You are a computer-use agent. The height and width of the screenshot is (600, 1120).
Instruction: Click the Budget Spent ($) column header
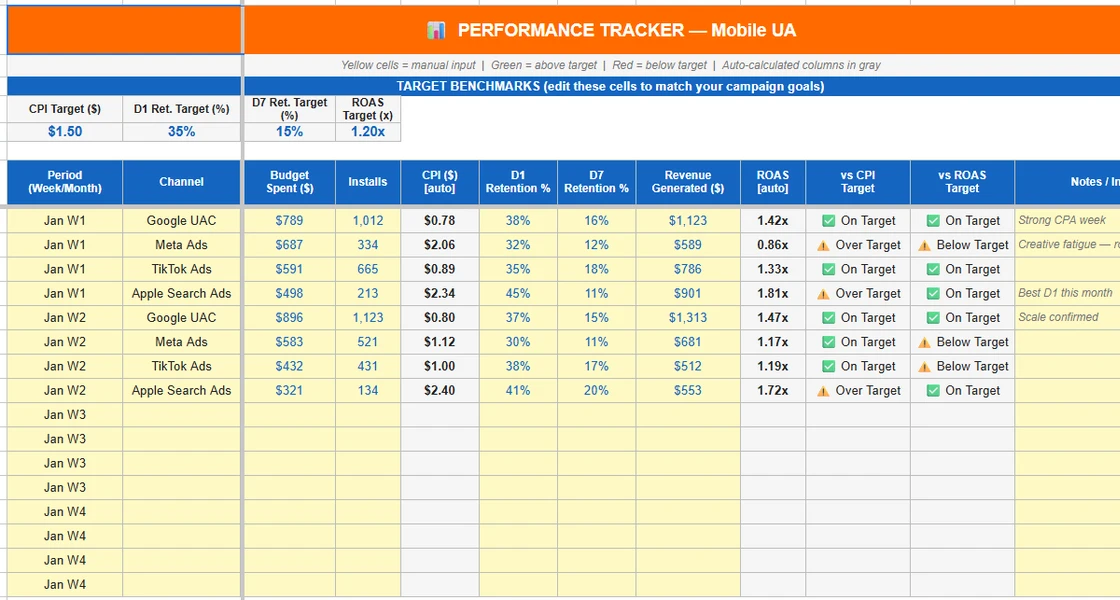click(x=289, y=182)
